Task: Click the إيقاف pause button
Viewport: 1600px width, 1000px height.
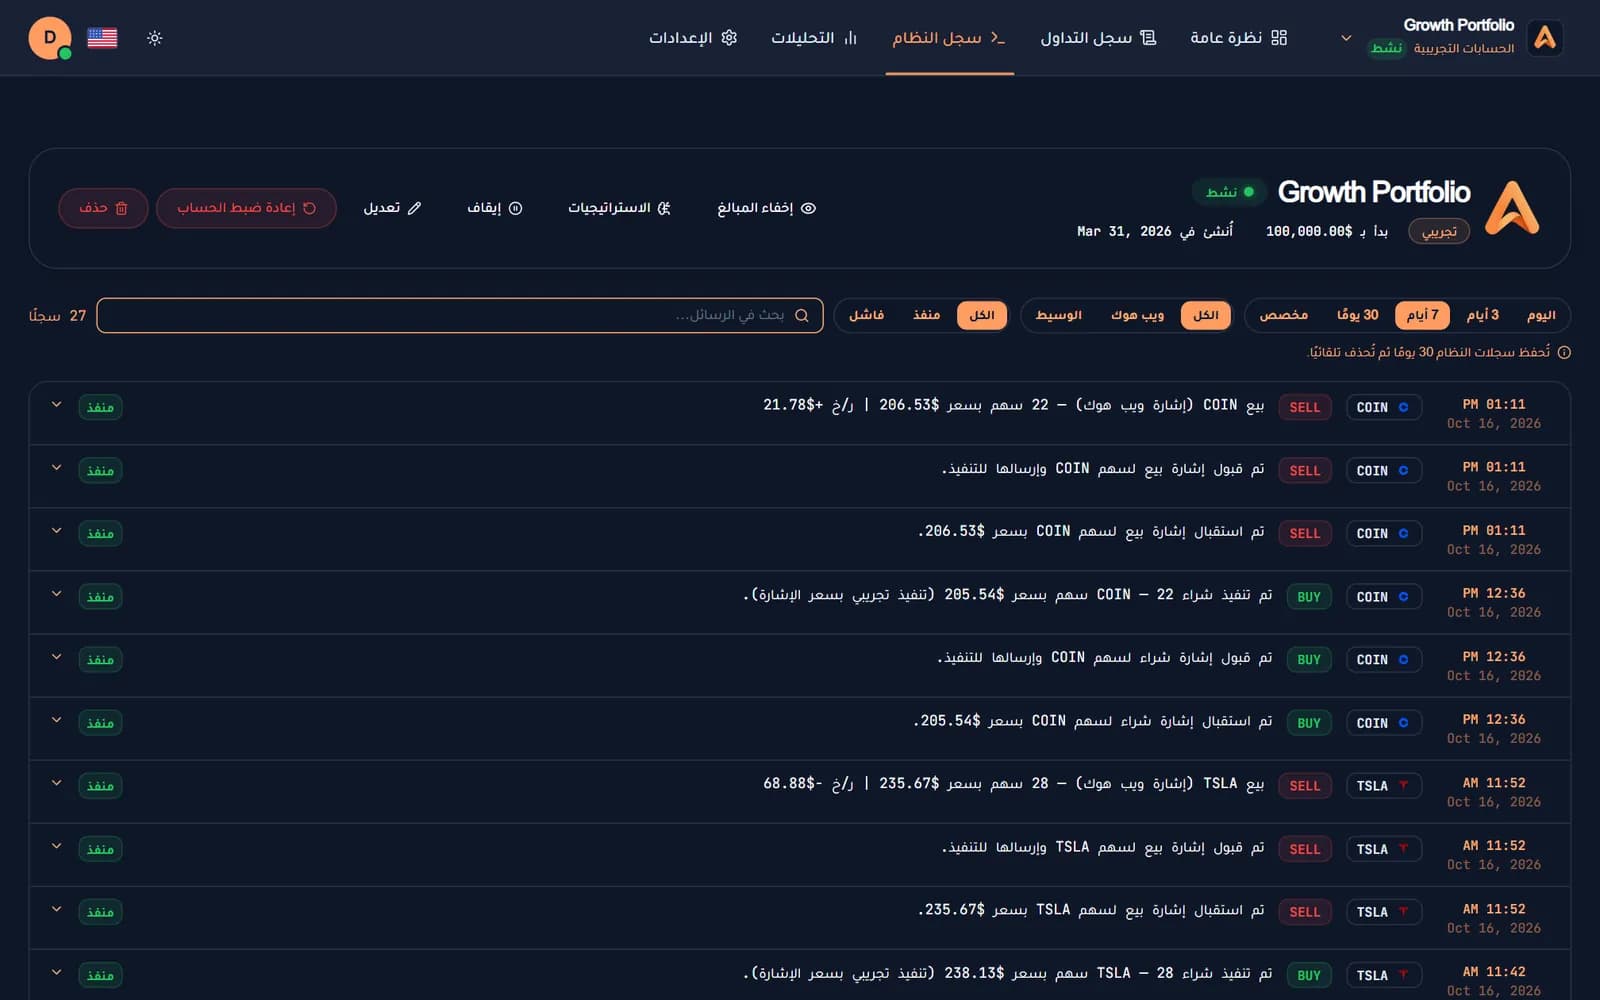Action: point(495,208)
